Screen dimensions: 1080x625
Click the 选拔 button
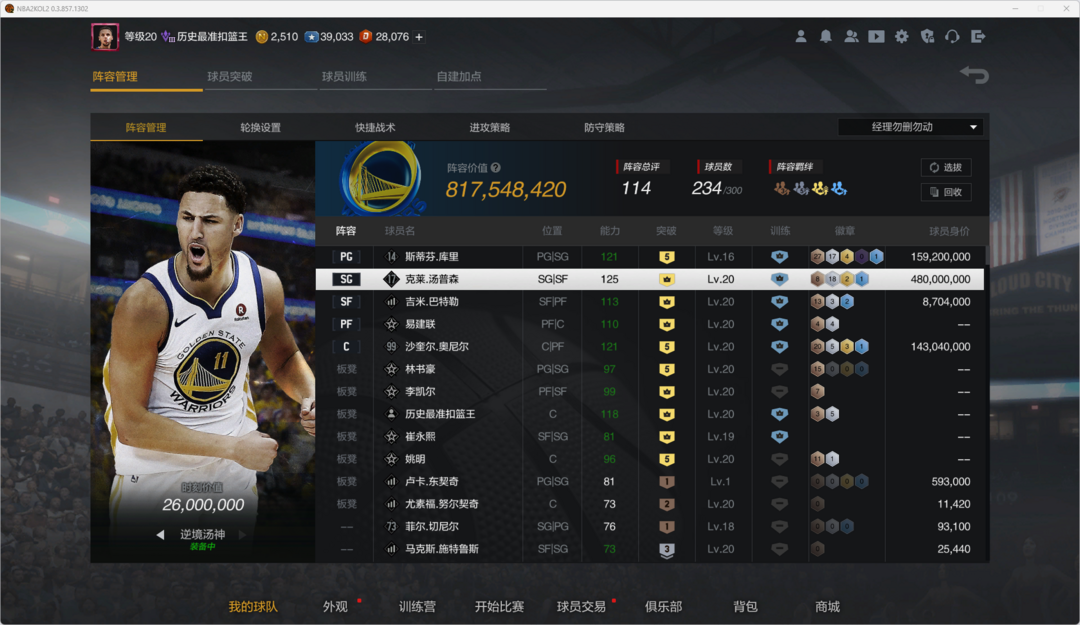click(946, 168)
